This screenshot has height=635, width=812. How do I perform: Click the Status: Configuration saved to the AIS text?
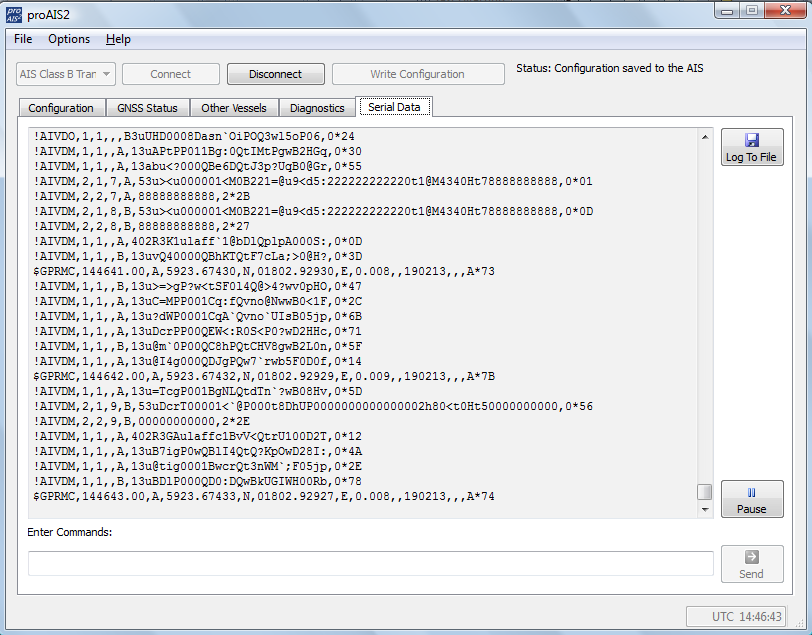tap(610, 68)
